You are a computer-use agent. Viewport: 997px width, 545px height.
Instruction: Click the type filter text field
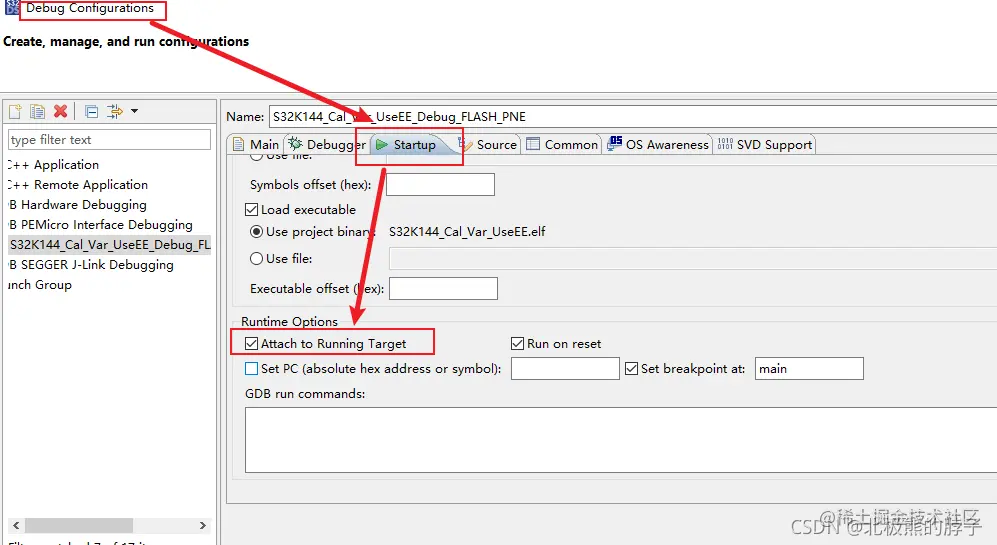(x=109, y=140)
